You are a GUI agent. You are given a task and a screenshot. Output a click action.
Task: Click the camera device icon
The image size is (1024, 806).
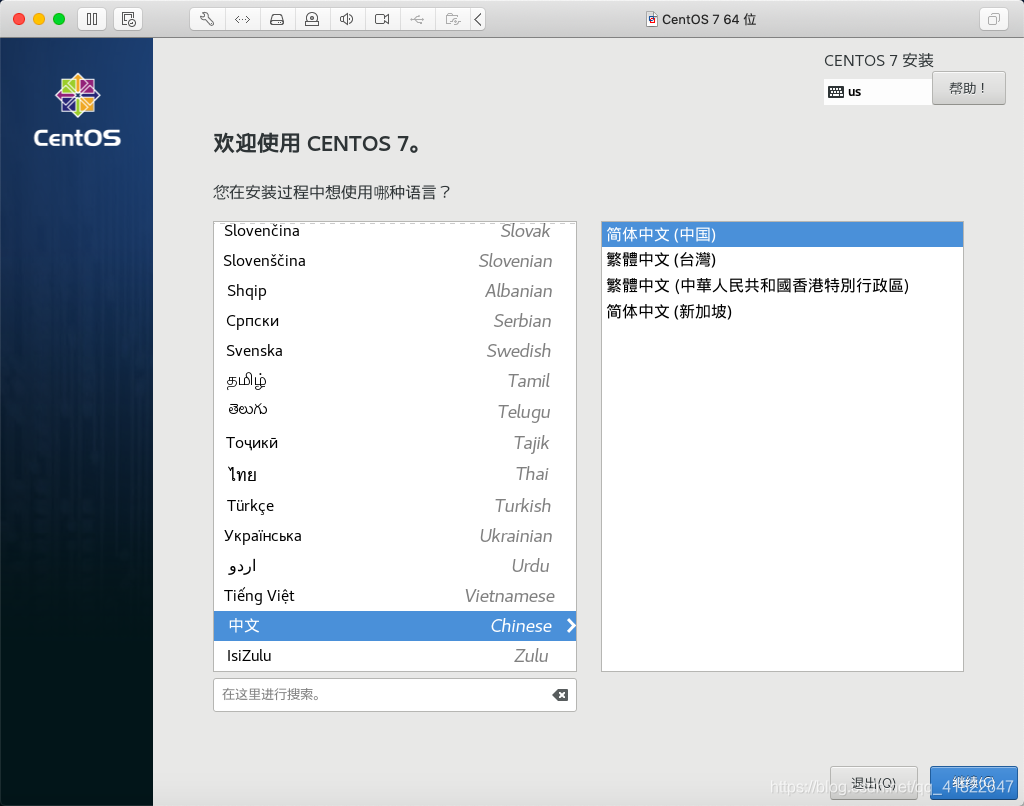382,19
